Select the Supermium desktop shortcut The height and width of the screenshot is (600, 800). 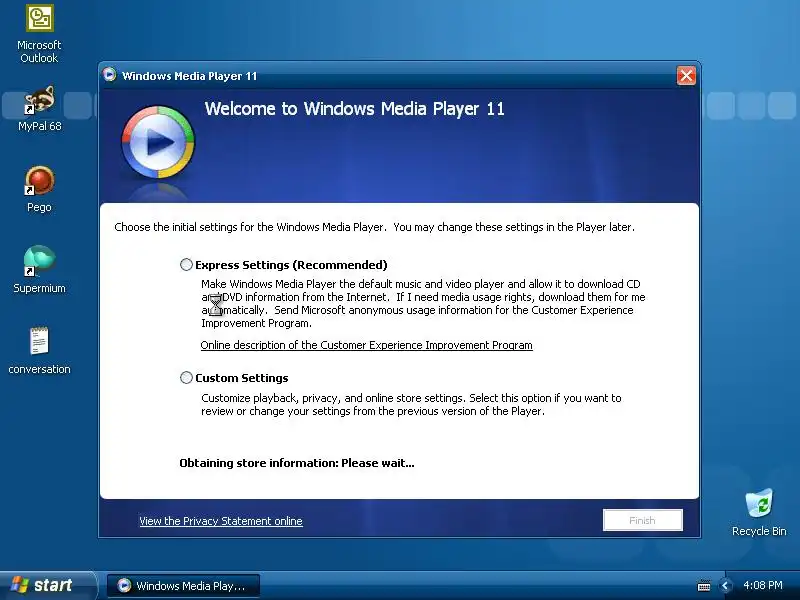[39, 269]
